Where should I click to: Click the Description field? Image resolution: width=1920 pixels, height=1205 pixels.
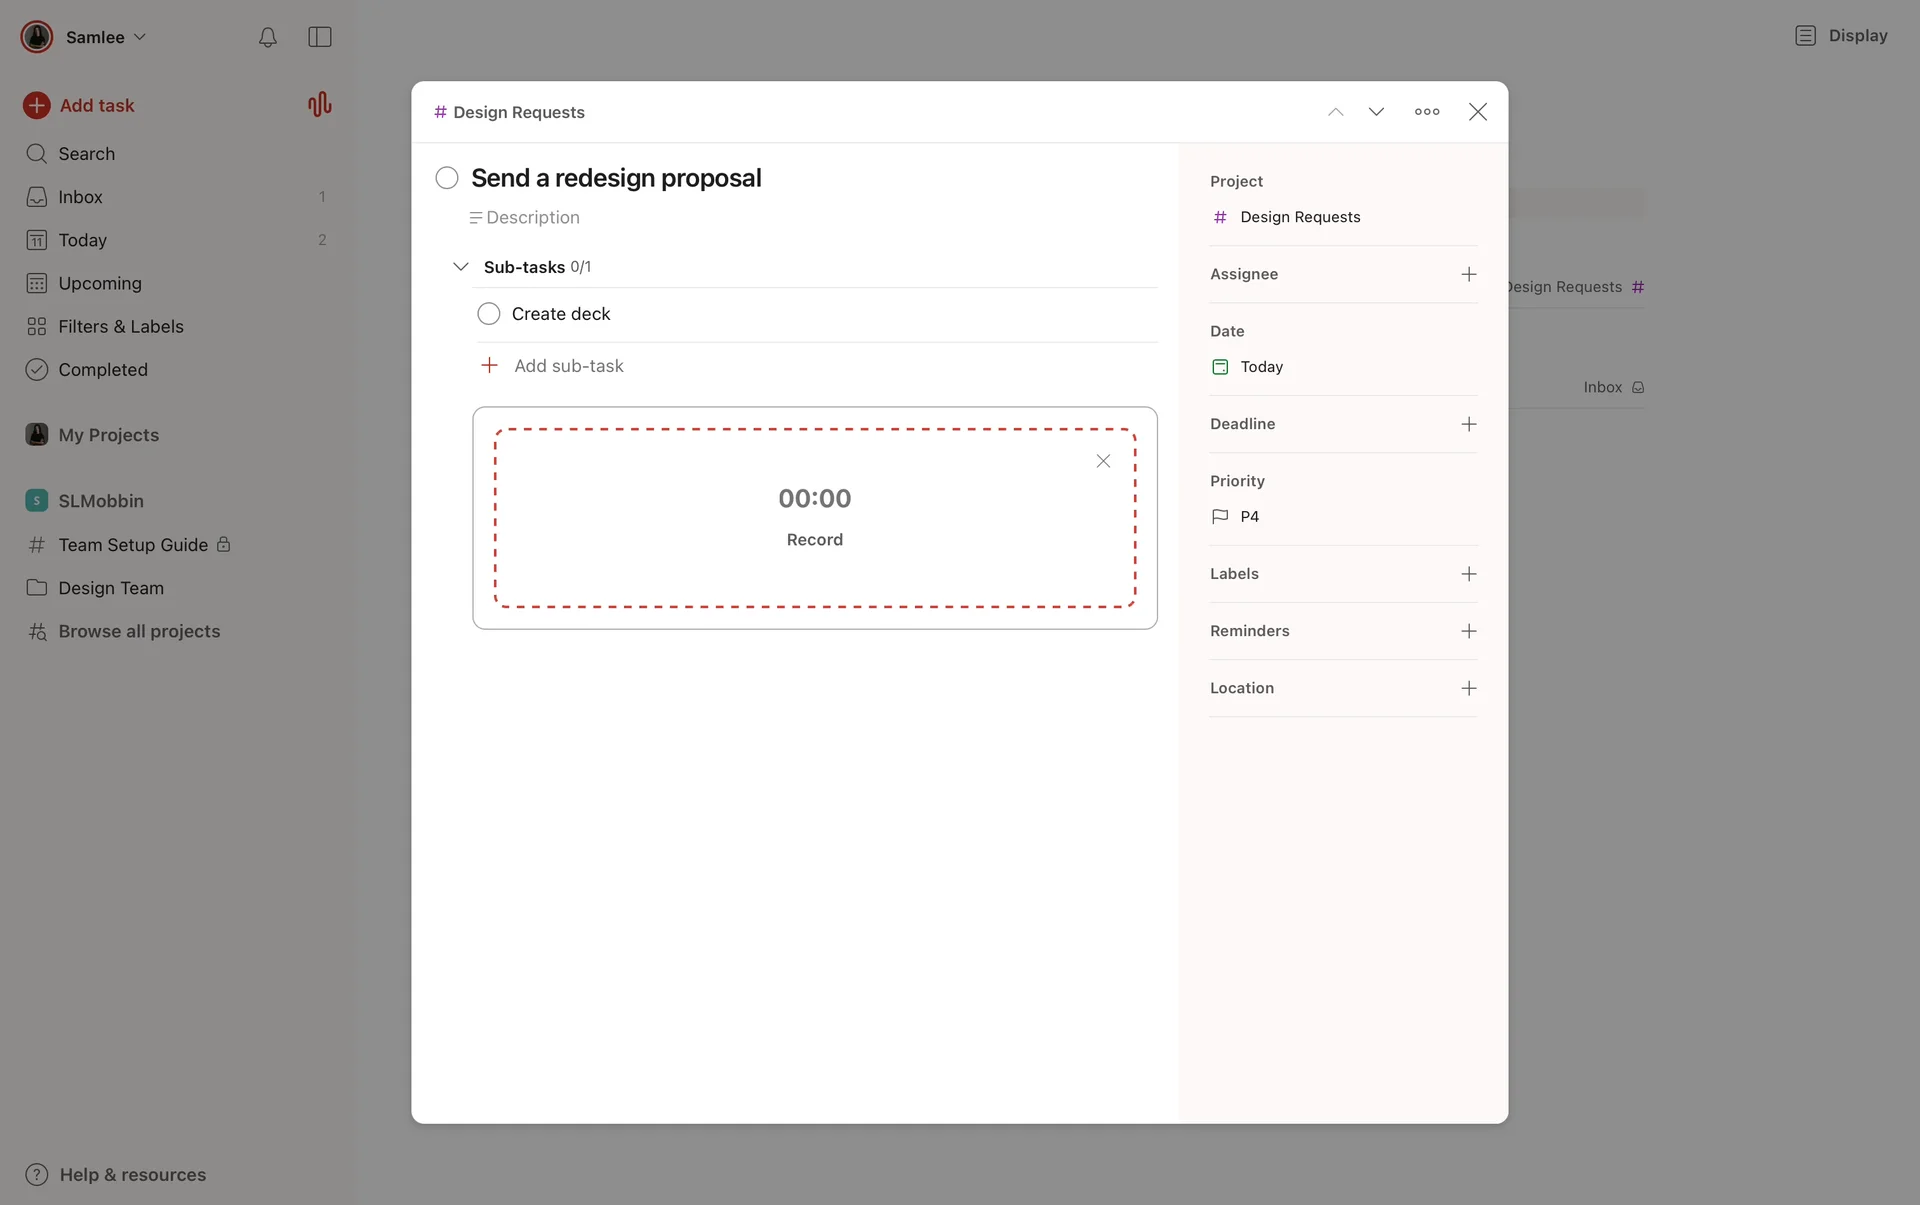point(532,218)
